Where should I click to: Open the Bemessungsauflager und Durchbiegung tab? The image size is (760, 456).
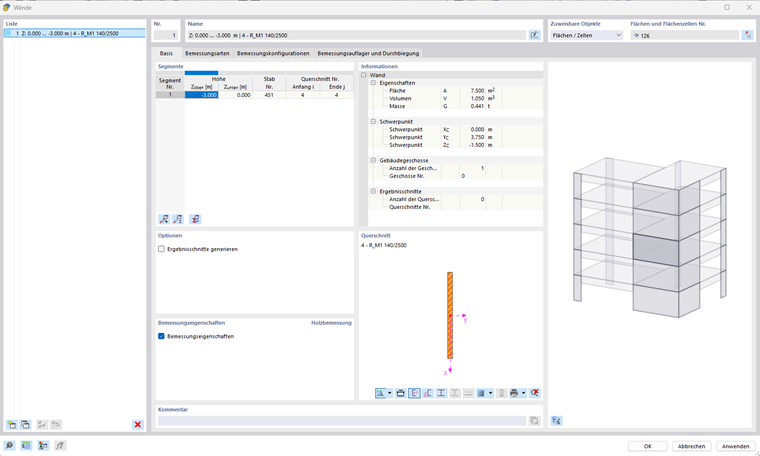pyautogui.click(x=368, y=53)
